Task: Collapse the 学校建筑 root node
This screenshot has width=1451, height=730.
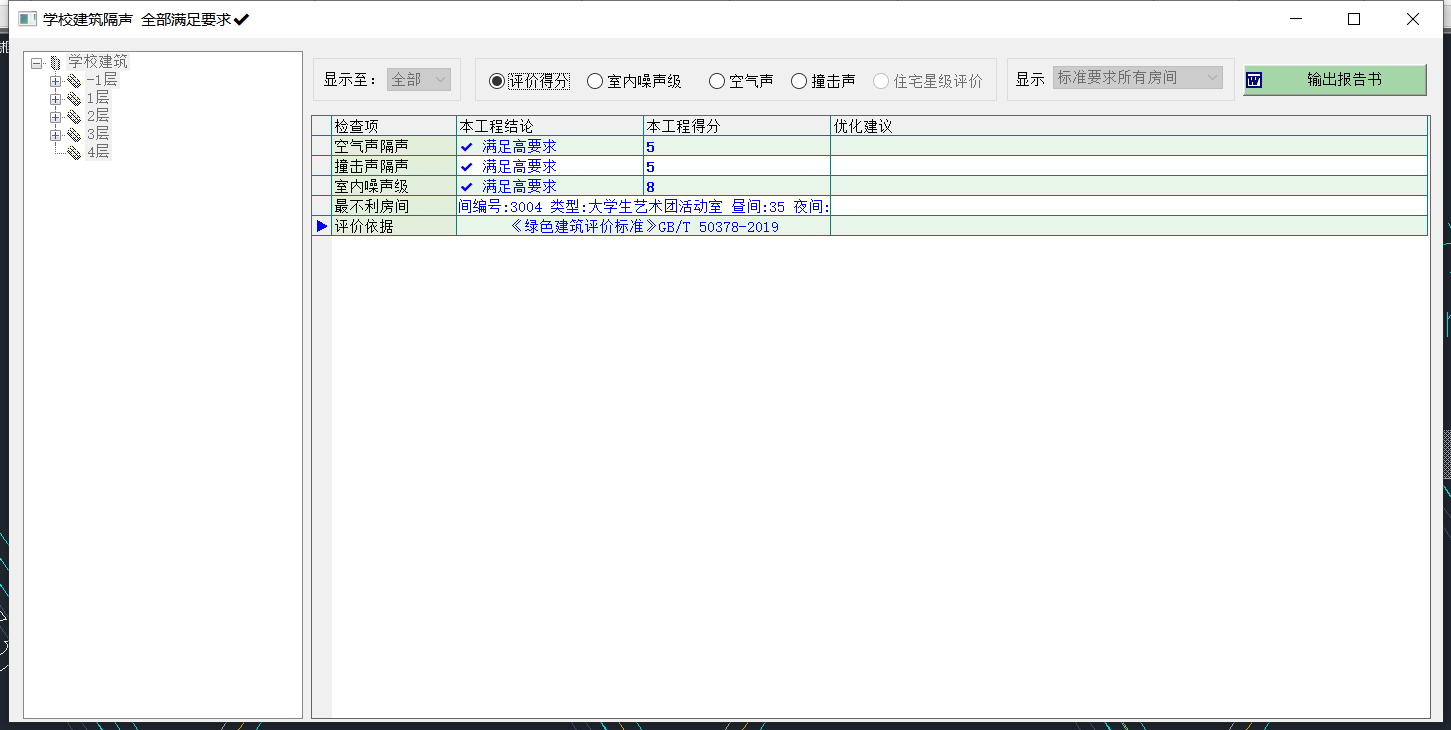Action: coord(37,63)
